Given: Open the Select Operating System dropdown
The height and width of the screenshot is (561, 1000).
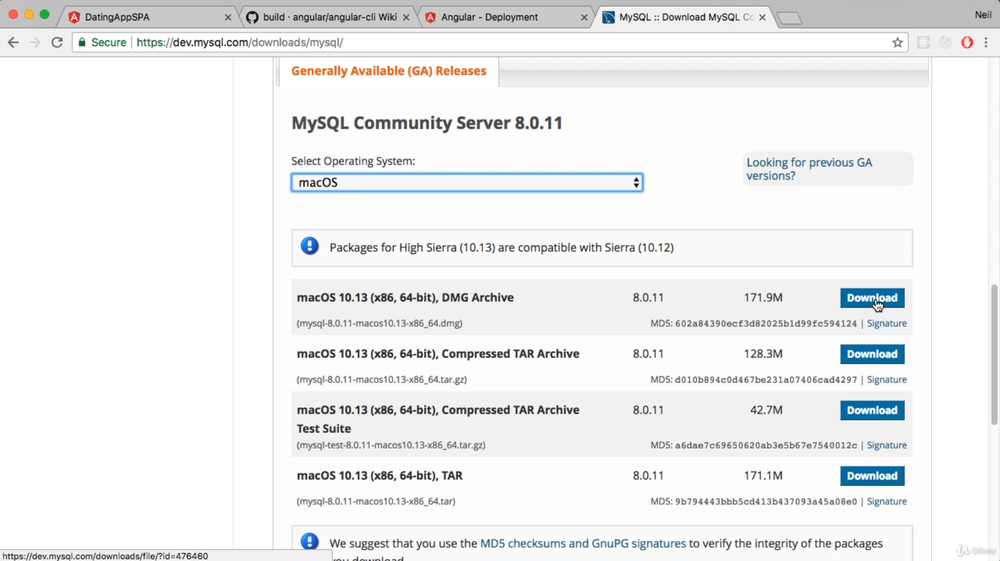Looking at the screenshot, I should pos(467,182).
